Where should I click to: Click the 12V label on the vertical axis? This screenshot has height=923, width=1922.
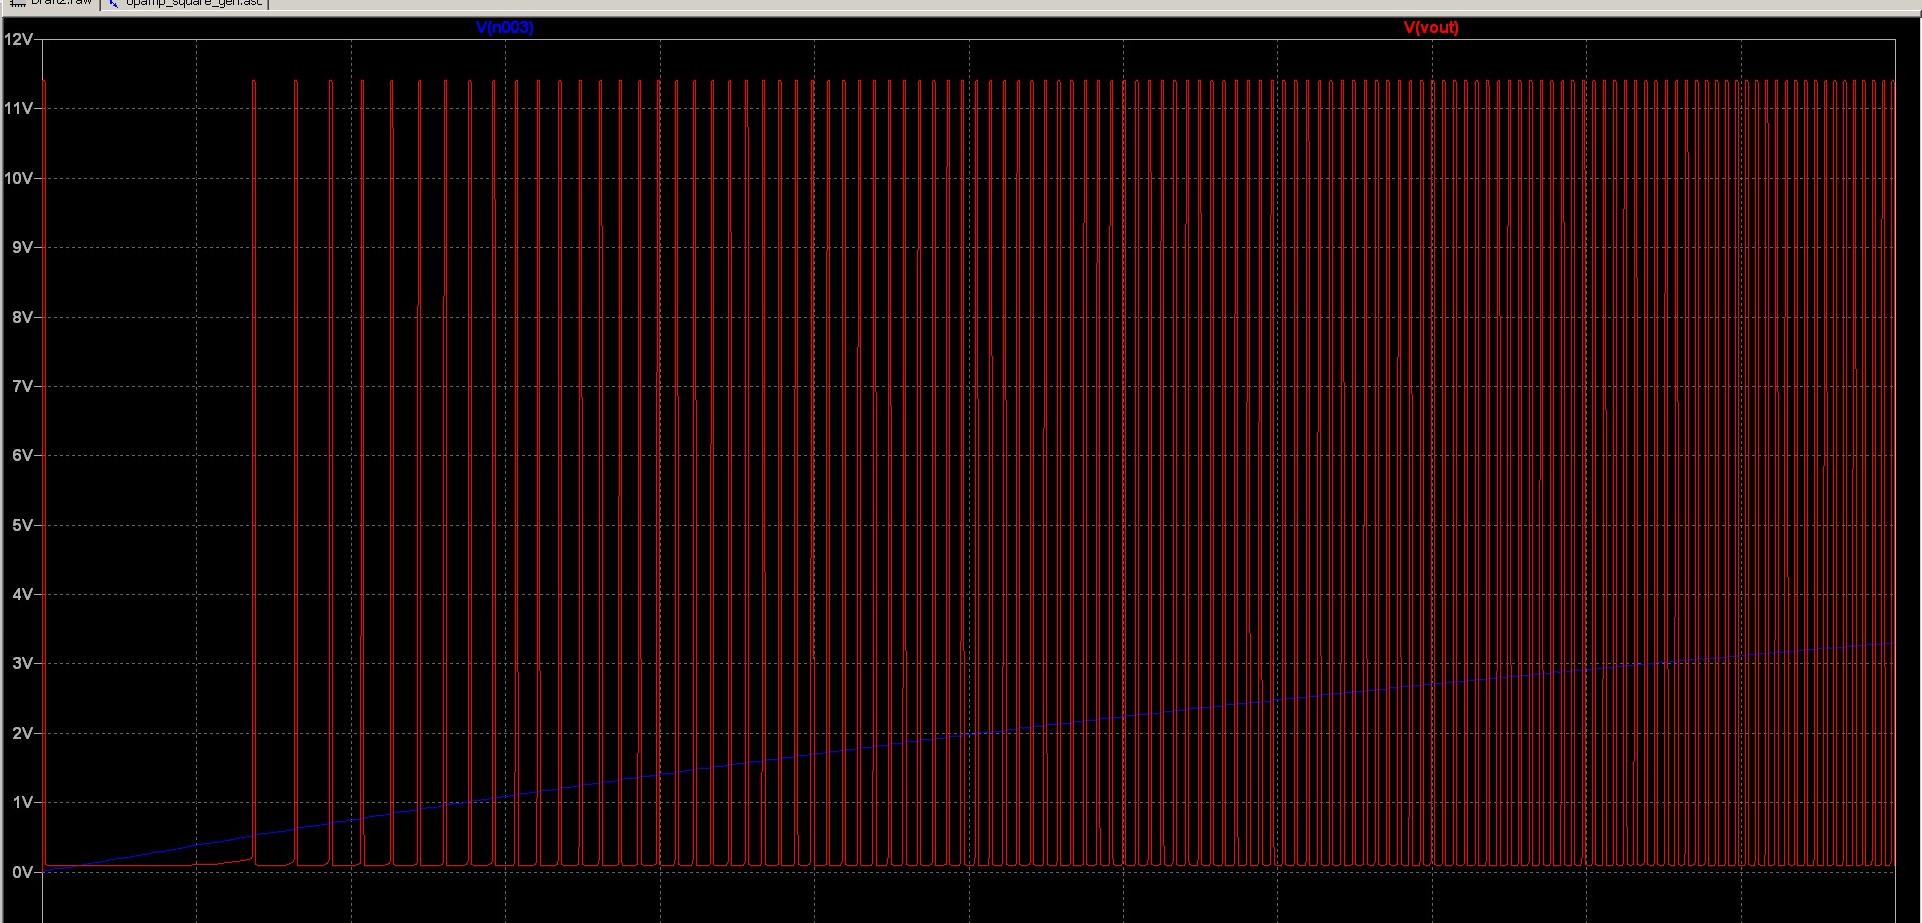pos(19,39)
